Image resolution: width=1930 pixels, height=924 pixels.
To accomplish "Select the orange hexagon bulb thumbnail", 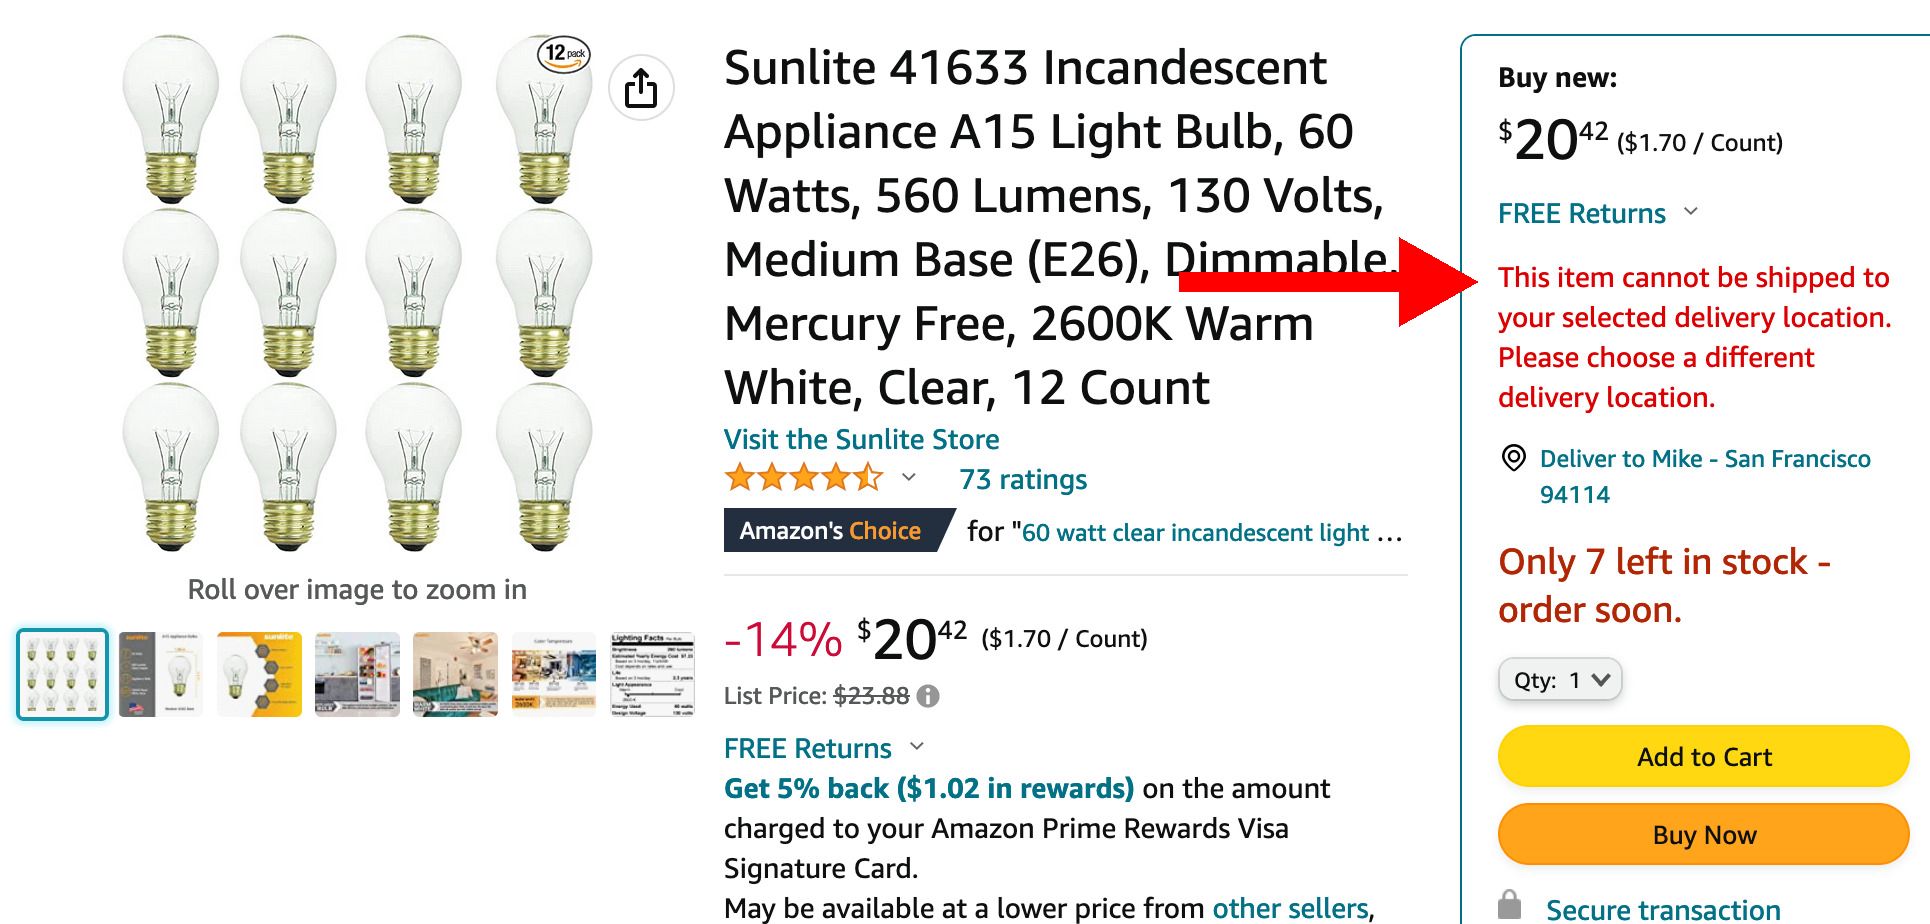I will pos(259,674).
